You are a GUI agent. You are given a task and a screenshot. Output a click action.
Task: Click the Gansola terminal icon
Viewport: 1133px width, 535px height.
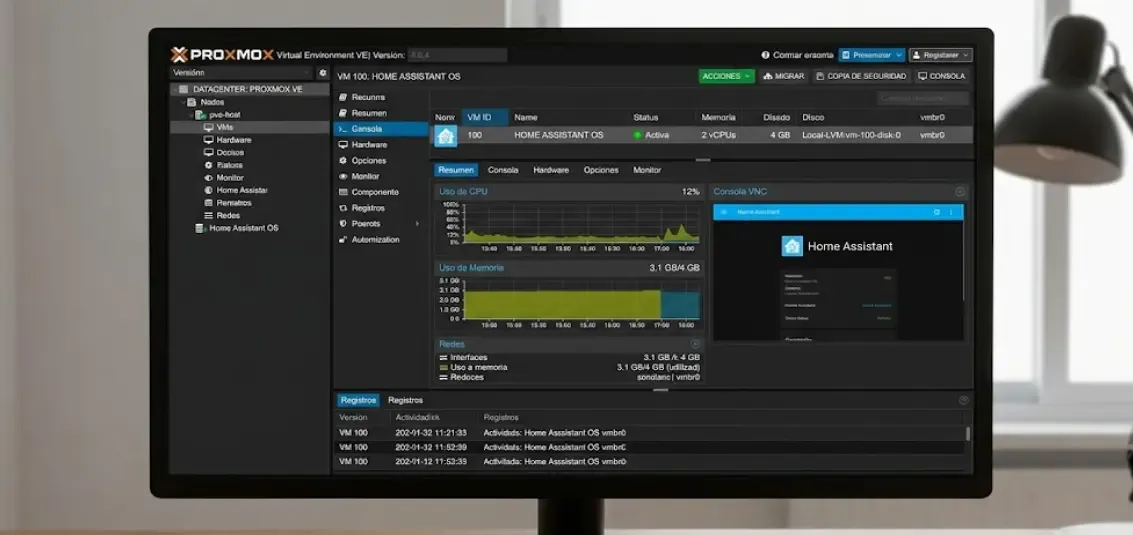click(343, 129)
